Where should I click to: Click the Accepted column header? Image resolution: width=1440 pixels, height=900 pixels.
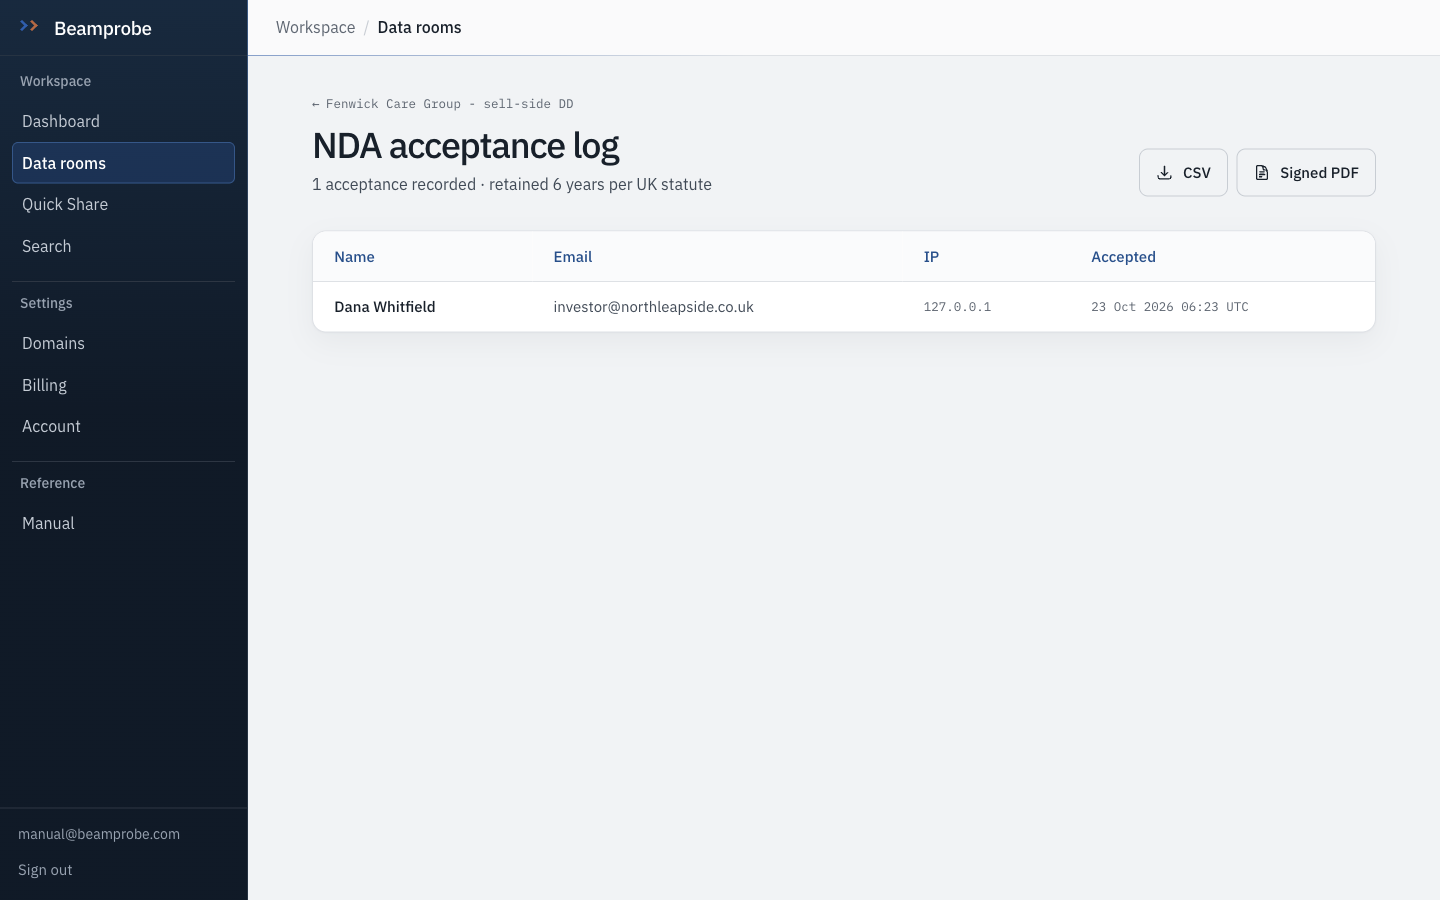point(1123,257)
